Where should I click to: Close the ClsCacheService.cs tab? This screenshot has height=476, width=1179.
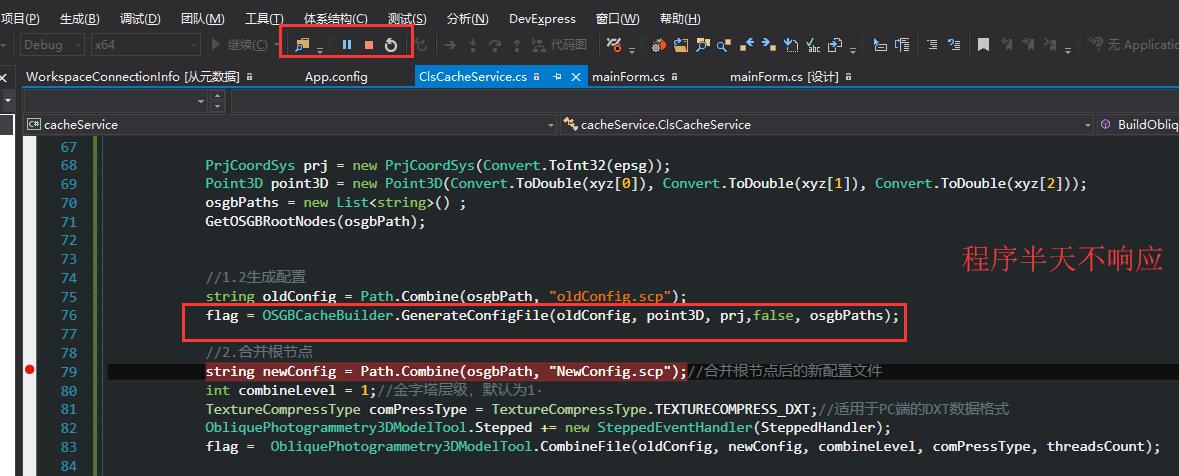576,77
